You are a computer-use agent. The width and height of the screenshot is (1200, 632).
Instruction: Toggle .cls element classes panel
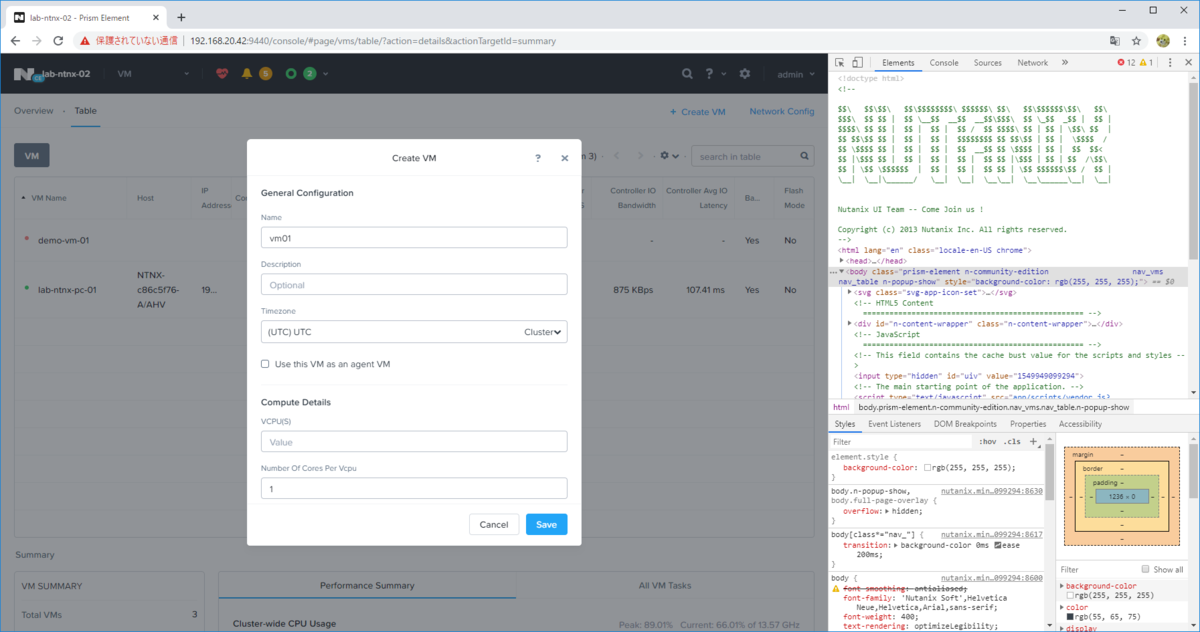1013,441
